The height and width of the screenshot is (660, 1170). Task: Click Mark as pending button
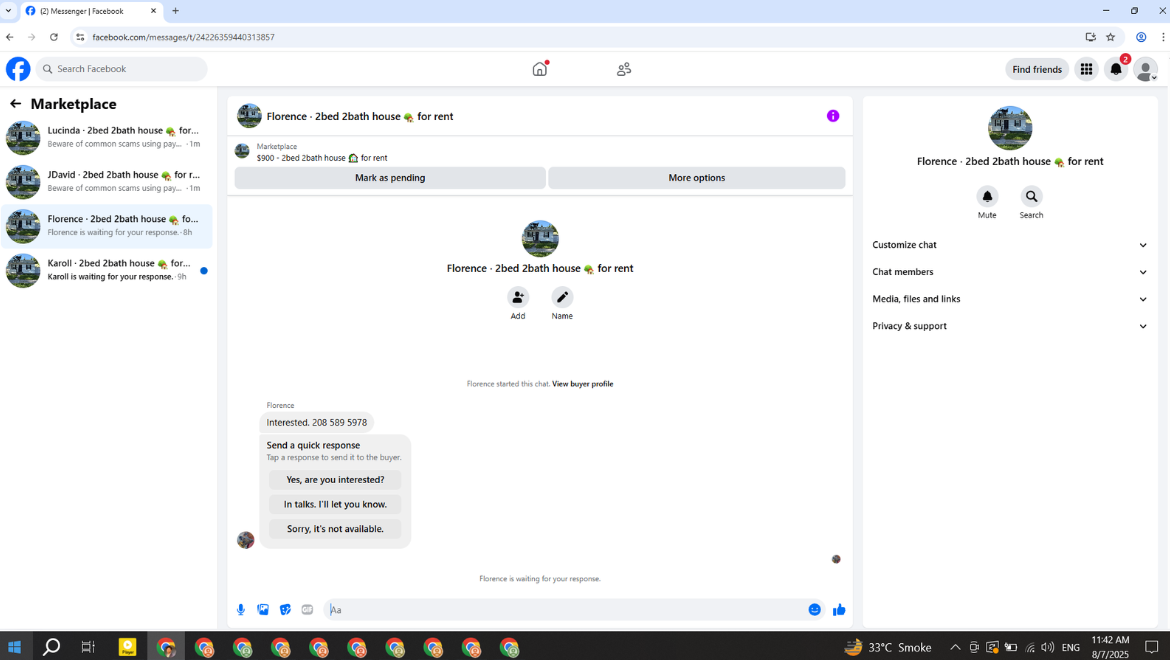pos(390,177)
